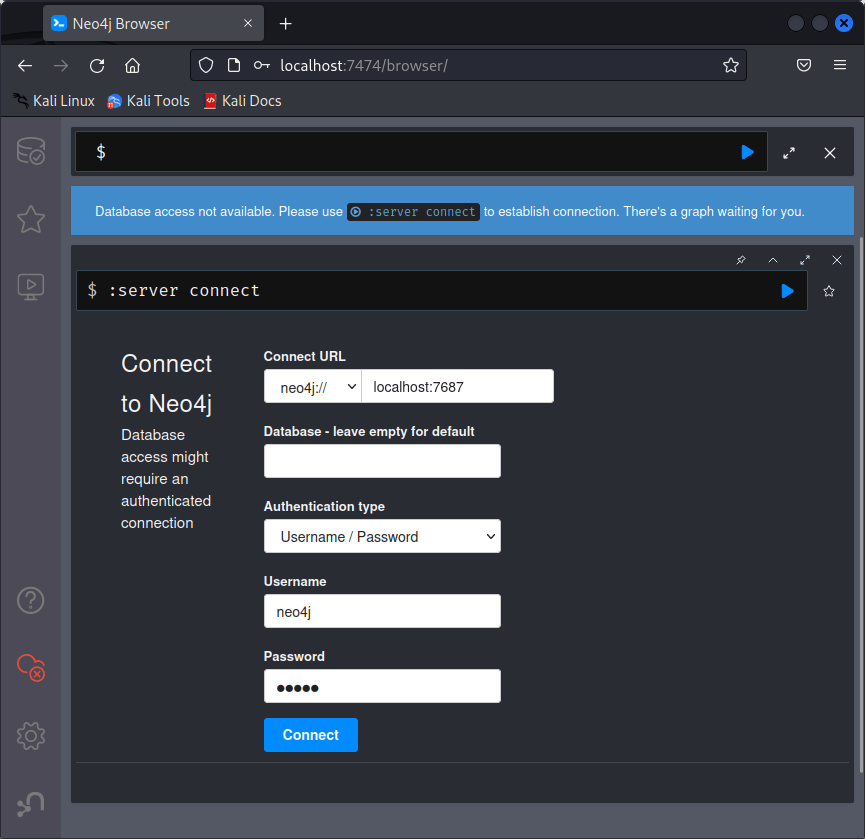The height and width of the screenshot is (839, 865).
Task: Open Browser Settings gear in sidebar
Action: [31, 737]
